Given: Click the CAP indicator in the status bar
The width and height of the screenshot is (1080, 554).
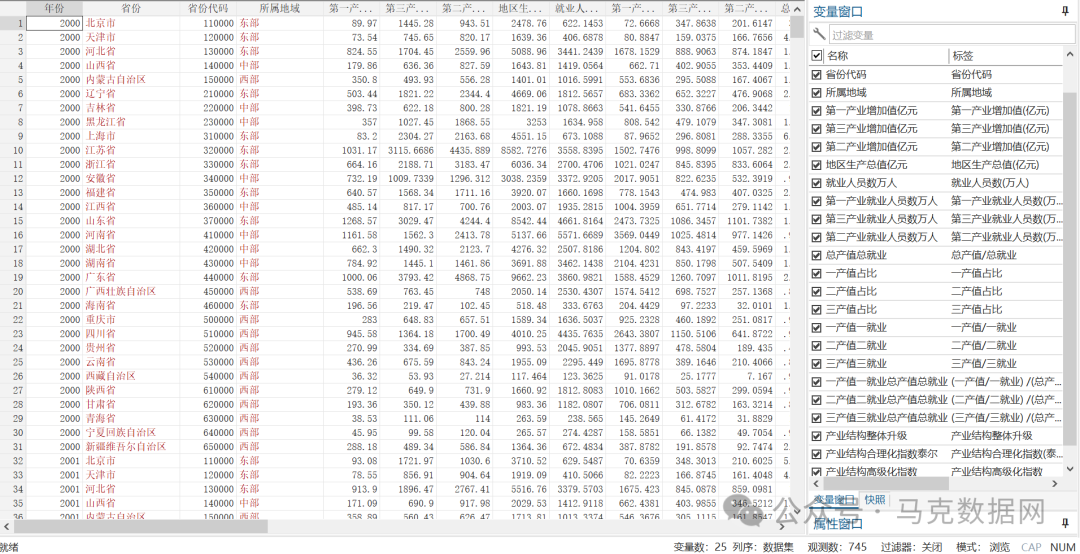Looking at the screenshot, I should pos(1031,546).
